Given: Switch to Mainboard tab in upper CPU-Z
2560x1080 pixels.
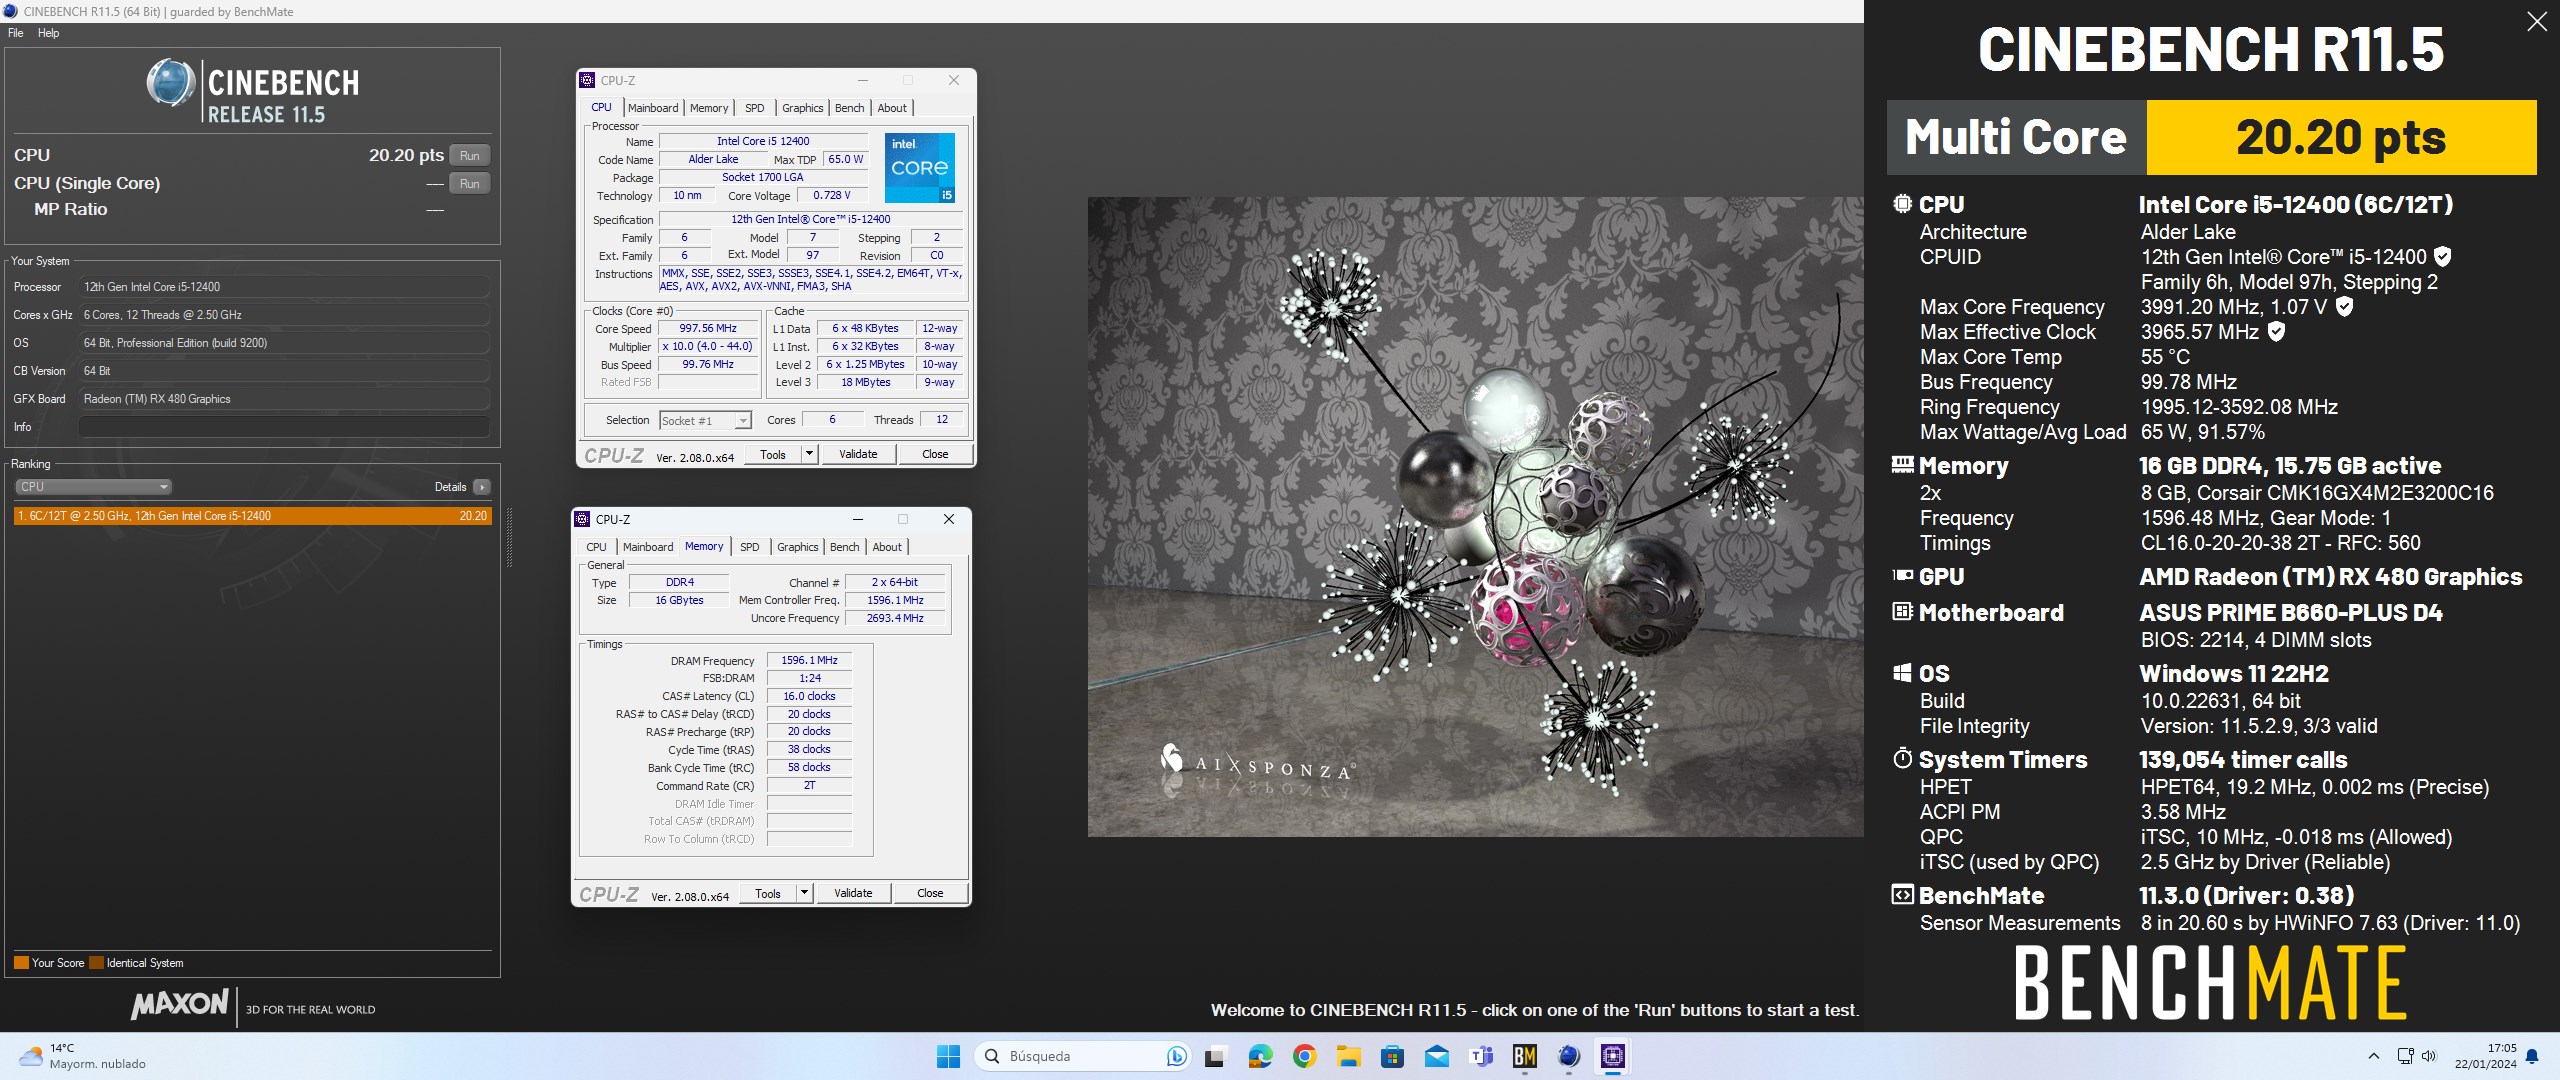Looking at the screenshot, I should (x=653, y=108).
